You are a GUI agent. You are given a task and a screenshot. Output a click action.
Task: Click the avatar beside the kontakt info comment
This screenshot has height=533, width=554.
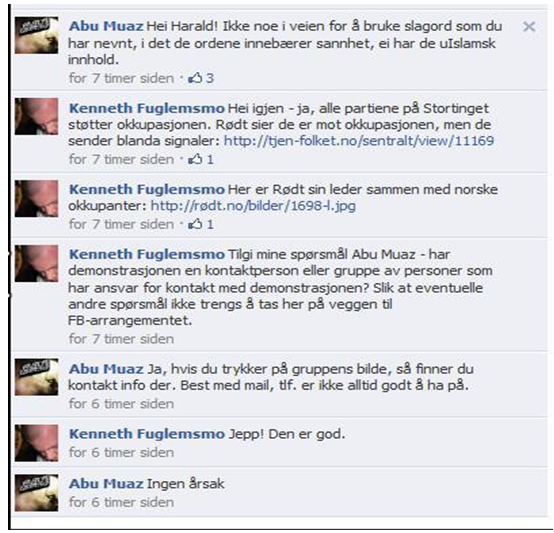tap(36, 377)
